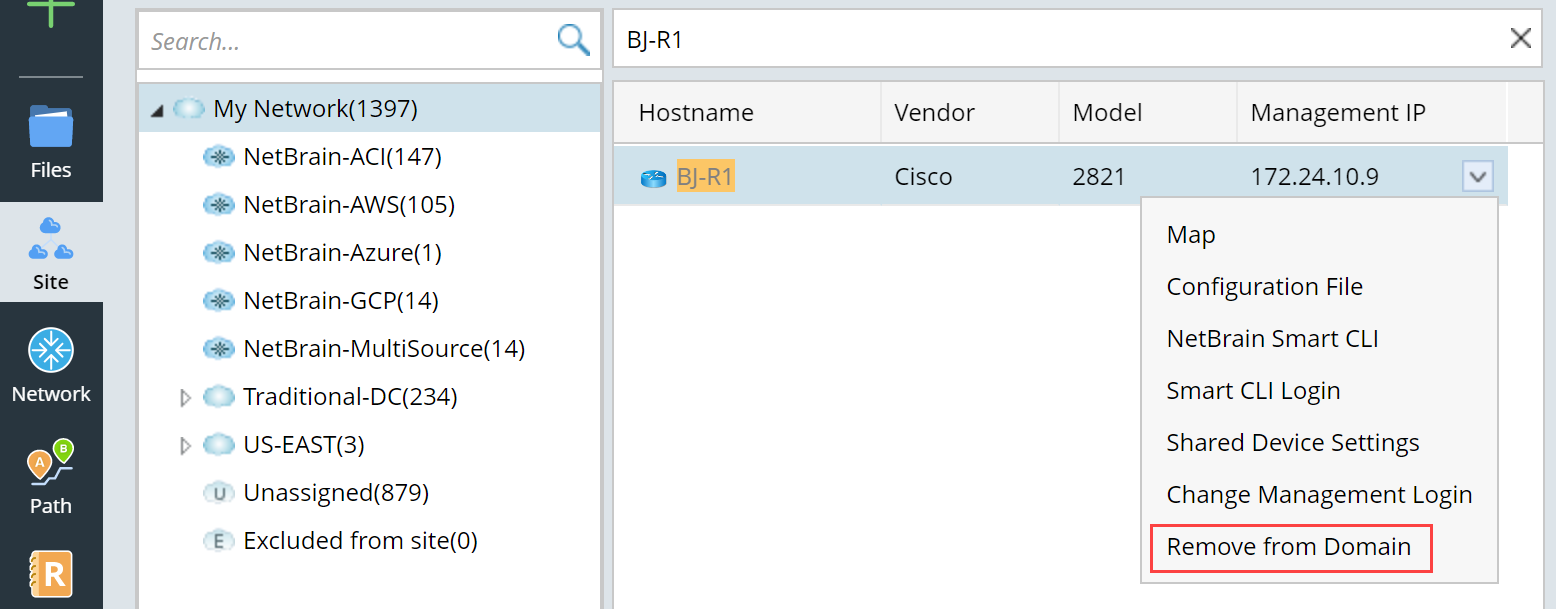
Task: Sort by the Vendor column header
Action: pyautogui.click(x=934, y=112)
